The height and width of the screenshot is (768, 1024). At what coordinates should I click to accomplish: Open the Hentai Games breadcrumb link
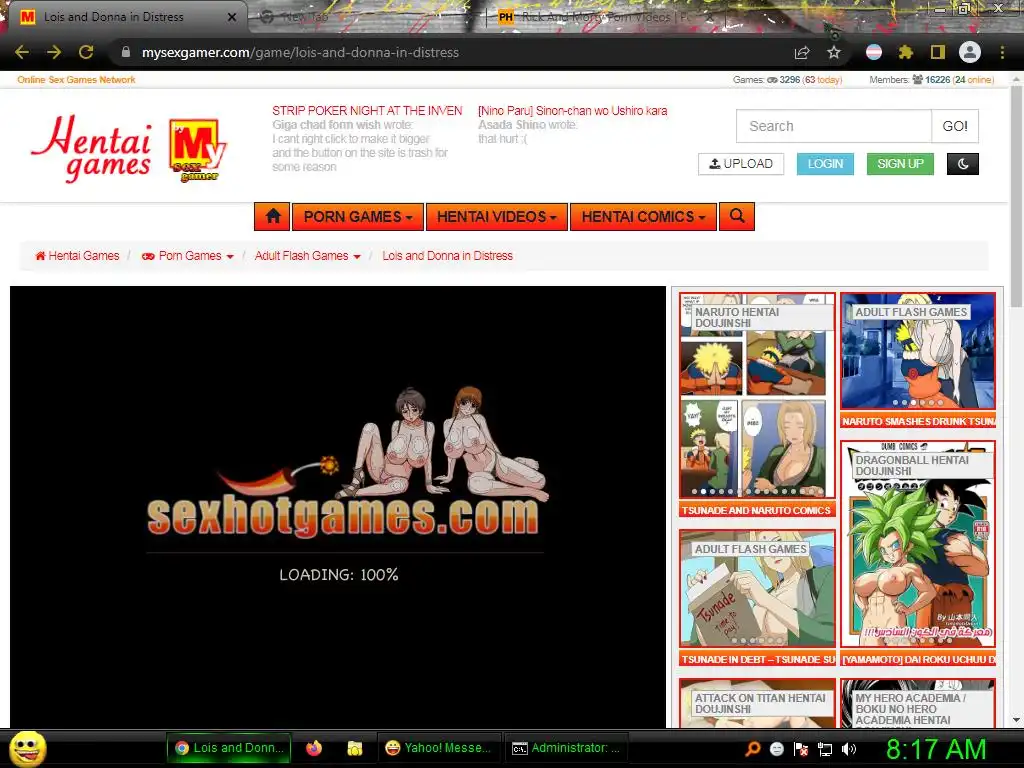[77, 256]
